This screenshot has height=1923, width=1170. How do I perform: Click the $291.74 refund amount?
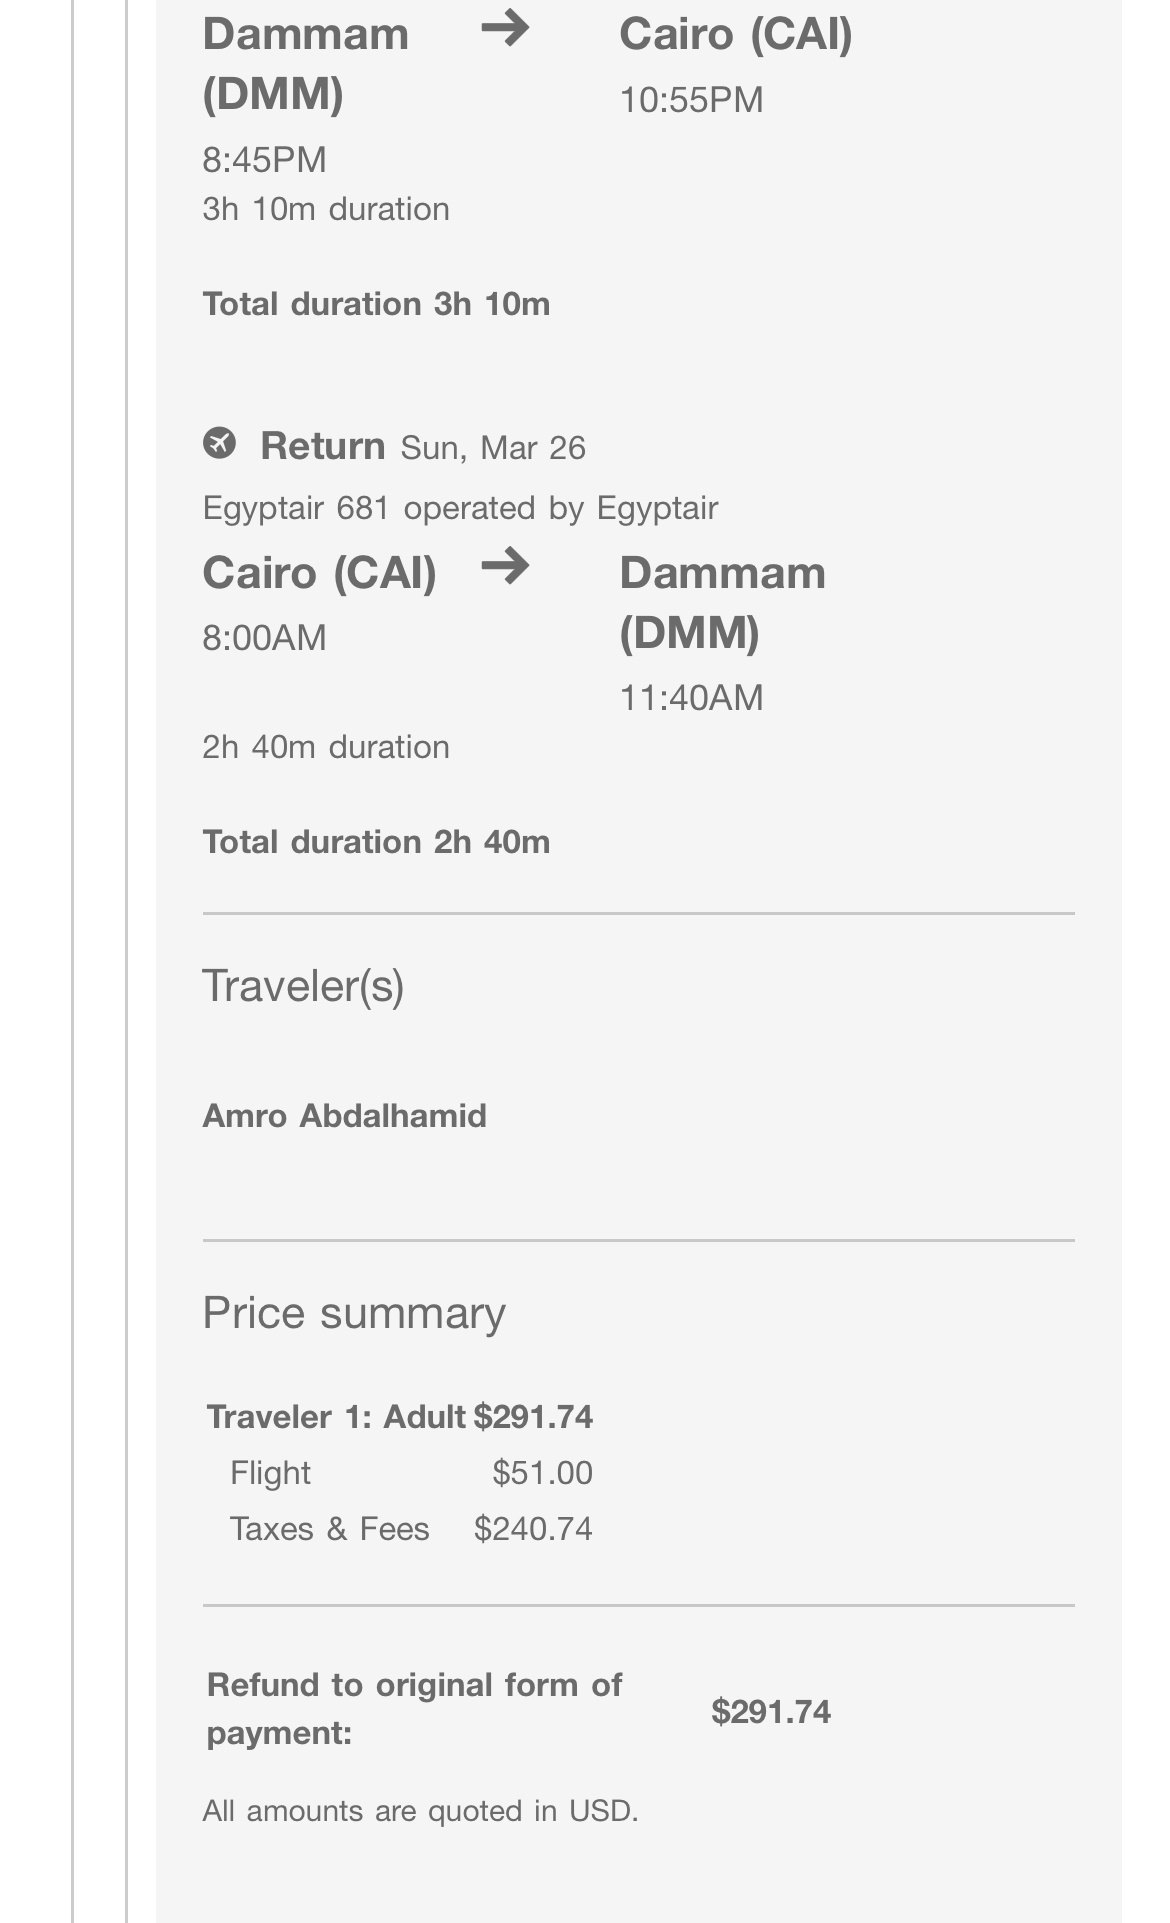tap(771, 1712)
